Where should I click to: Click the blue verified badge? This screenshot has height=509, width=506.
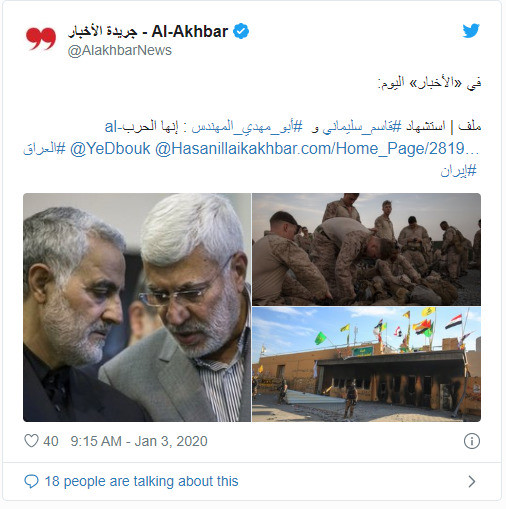pyautogui.click(x=241, y=31)
